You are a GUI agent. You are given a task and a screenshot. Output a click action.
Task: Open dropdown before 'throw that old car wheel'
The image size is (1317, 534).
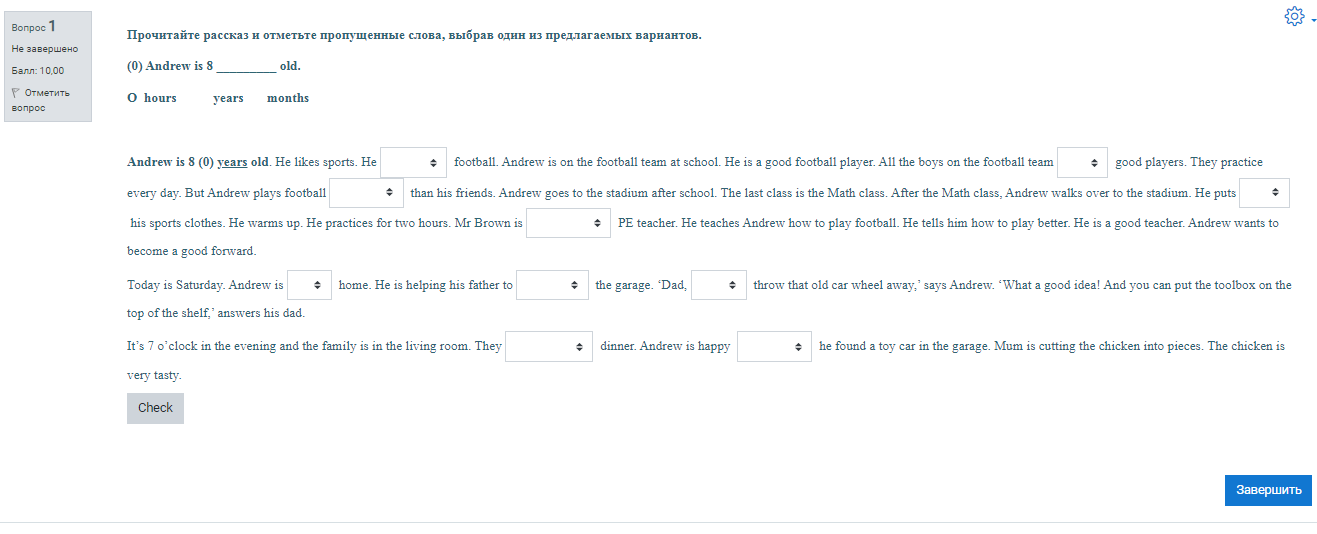click(719, 285)
